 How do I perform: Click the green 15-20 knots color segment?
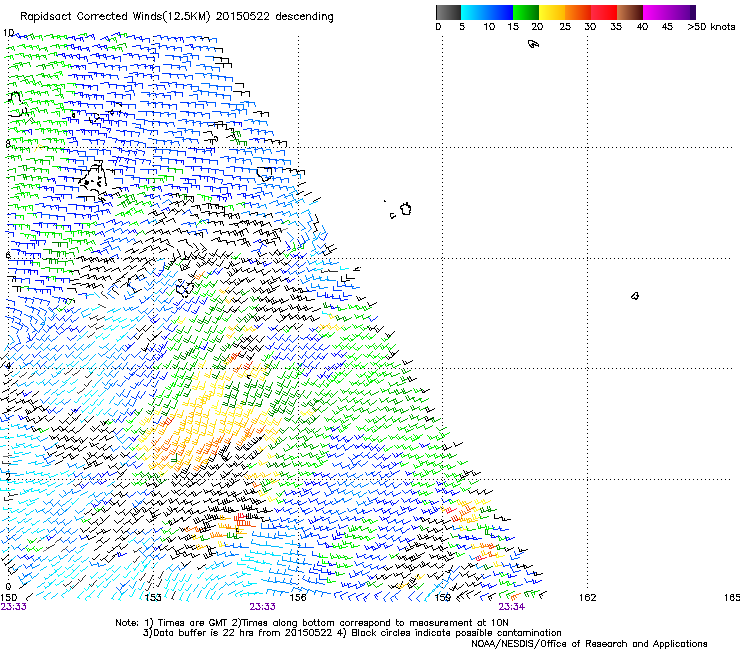[x=526, y=12]
